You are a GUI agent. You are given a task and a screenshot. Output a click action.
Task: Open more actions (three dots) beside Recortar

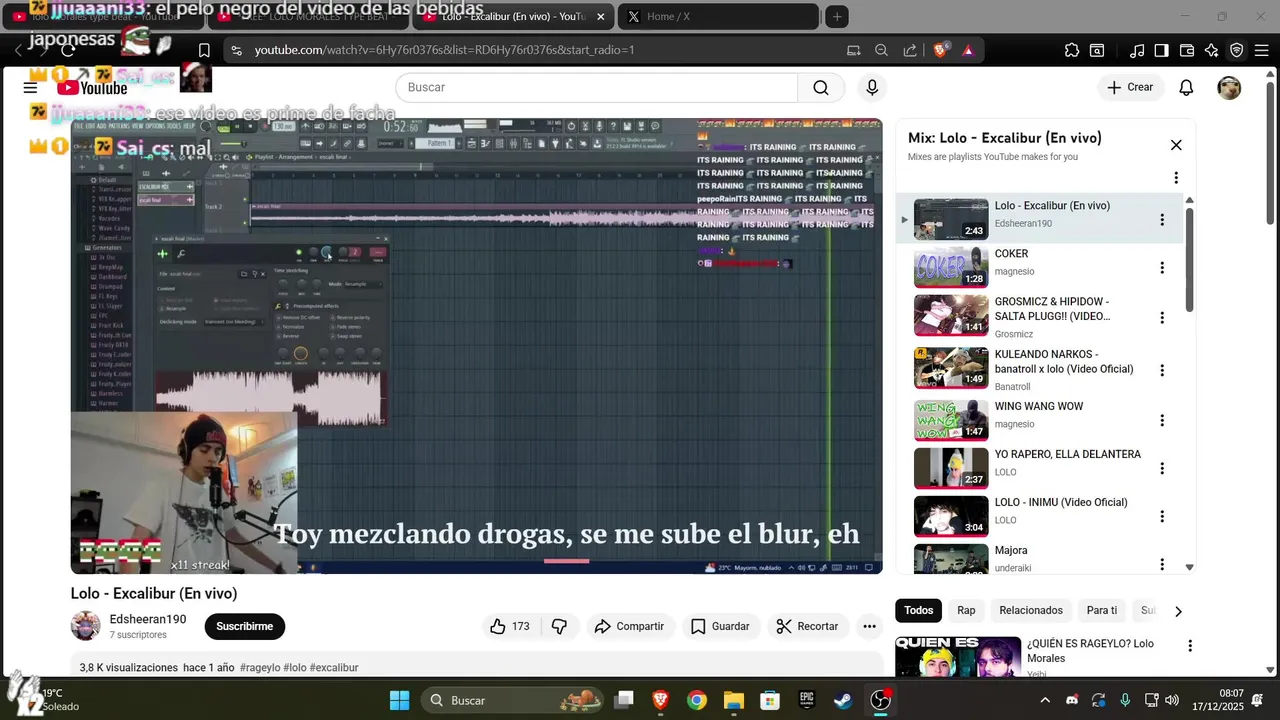869,627
